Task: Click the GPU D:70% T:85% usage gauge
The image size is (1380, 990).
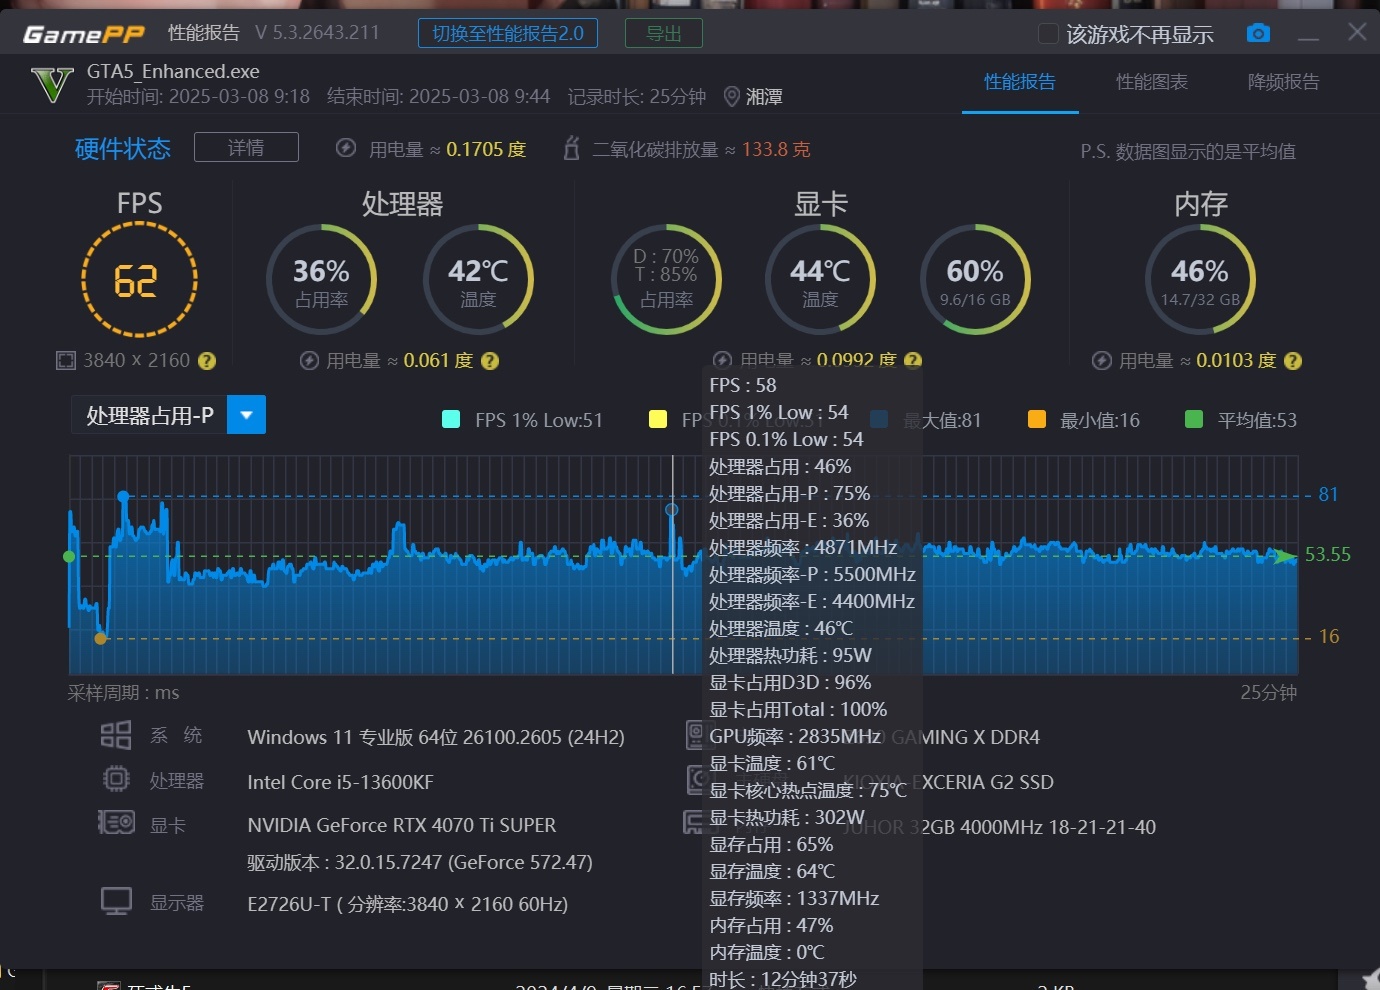Action: 666,279
